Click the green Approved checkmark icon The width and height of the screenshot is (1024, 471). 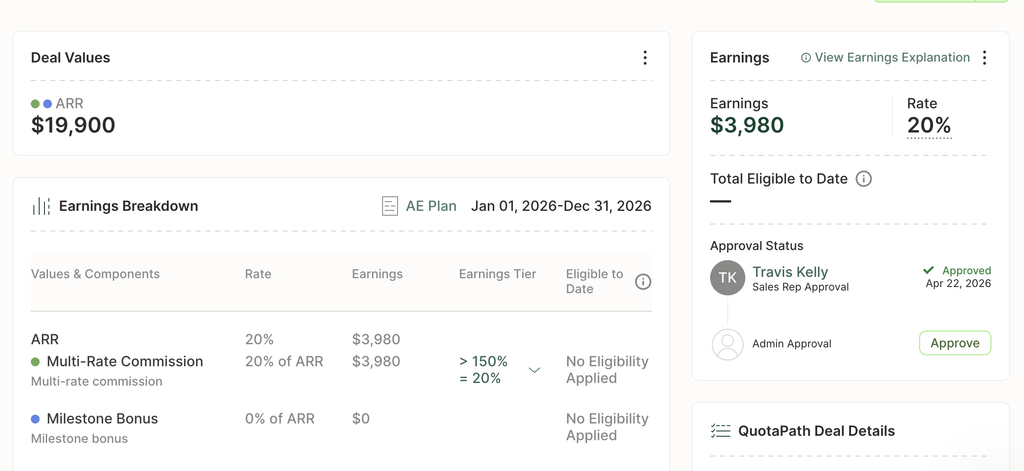pos(928,270)
